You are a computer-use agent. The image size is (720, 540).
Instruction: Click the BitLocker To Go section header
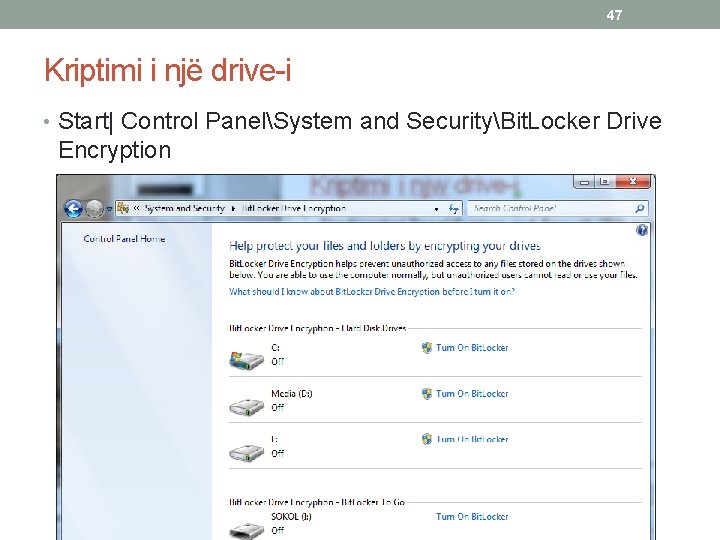point(317,502)
